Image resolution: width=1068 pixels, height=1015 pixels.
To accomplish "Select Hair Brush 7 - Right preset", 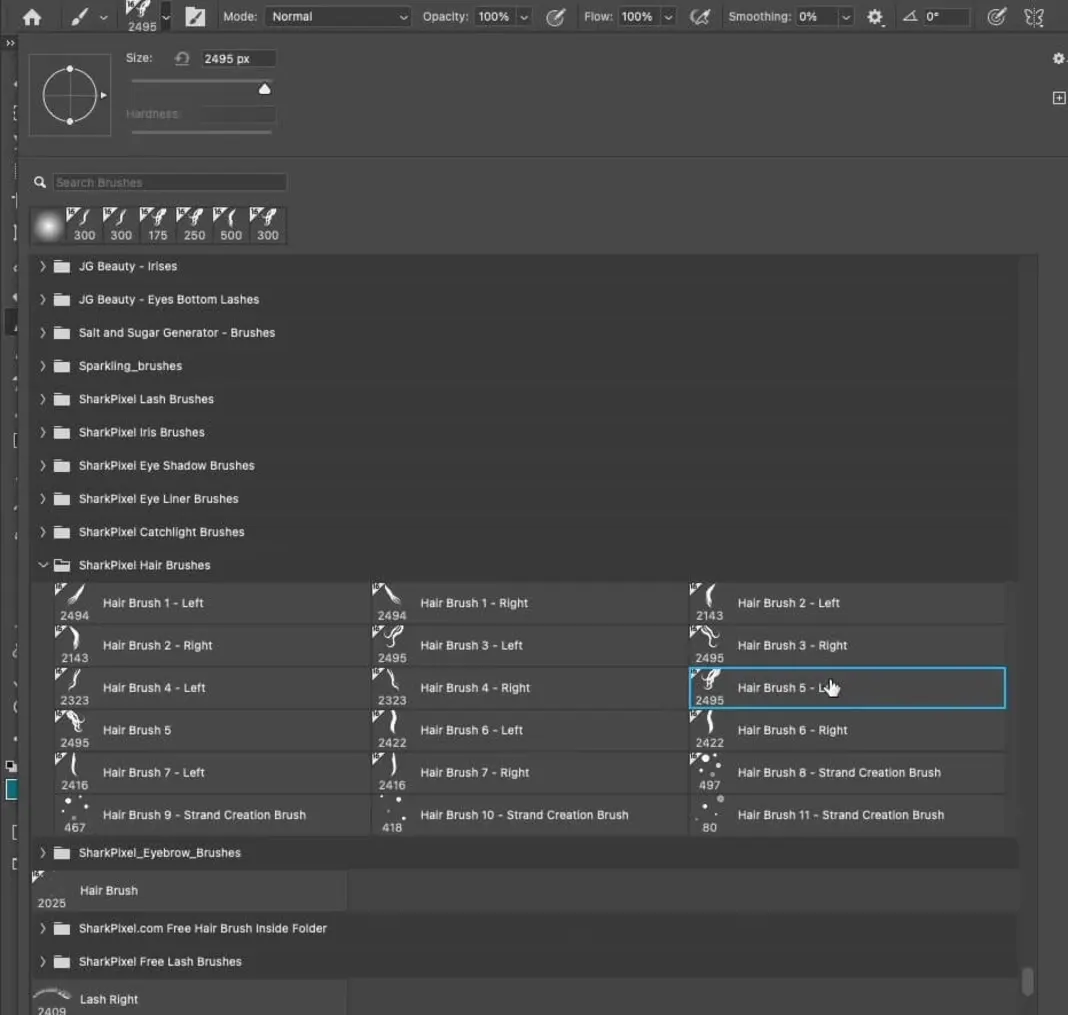I will [x=529, y=772].
